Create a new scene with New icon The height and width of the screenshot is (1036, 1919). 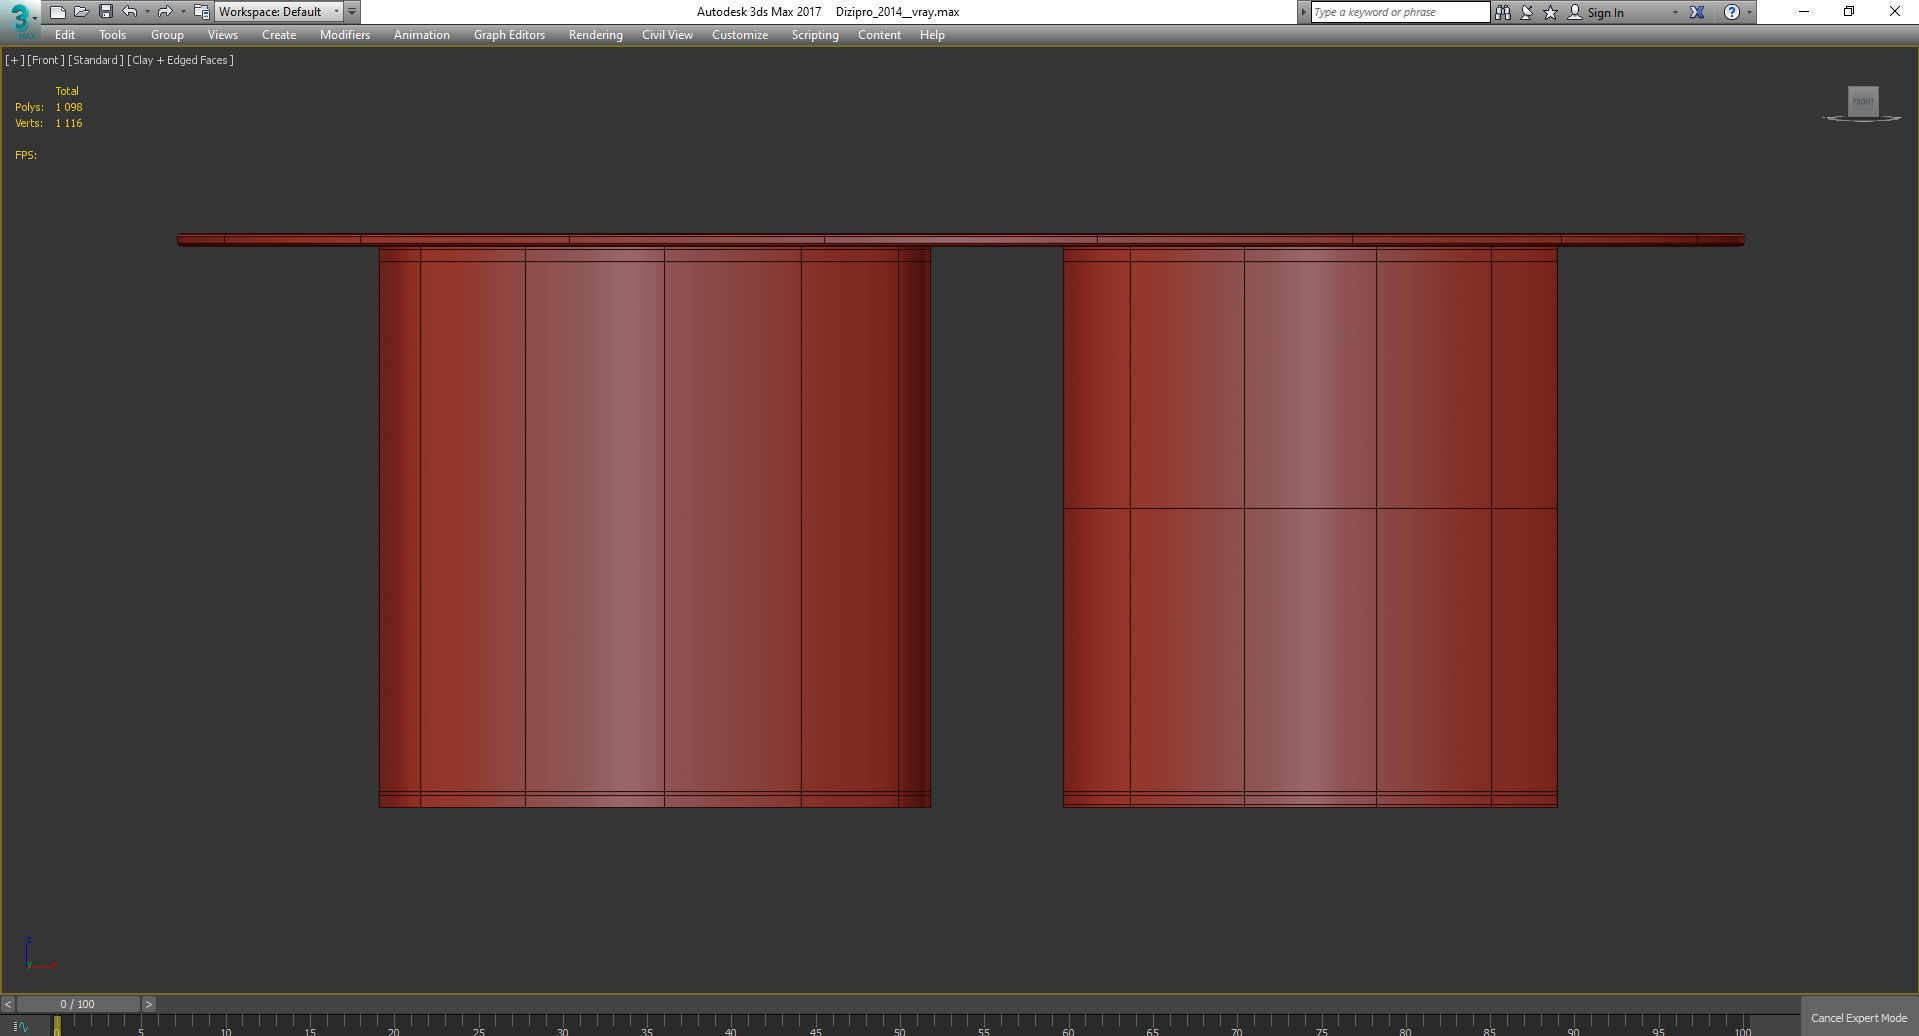point(58,12)
